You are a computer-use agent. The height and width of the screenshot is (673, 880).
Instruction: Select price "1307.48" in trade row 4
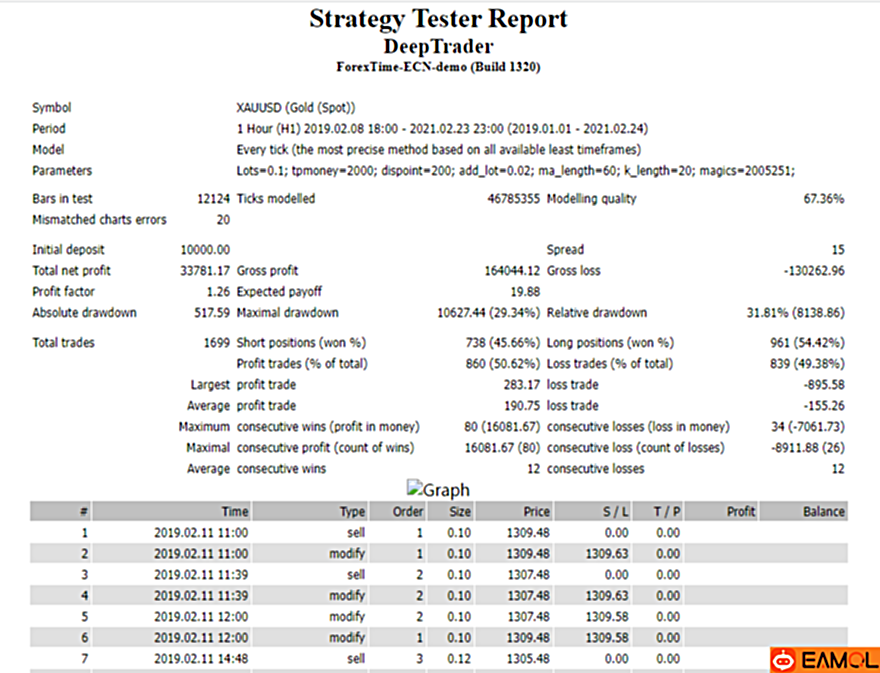click(528, 596)
